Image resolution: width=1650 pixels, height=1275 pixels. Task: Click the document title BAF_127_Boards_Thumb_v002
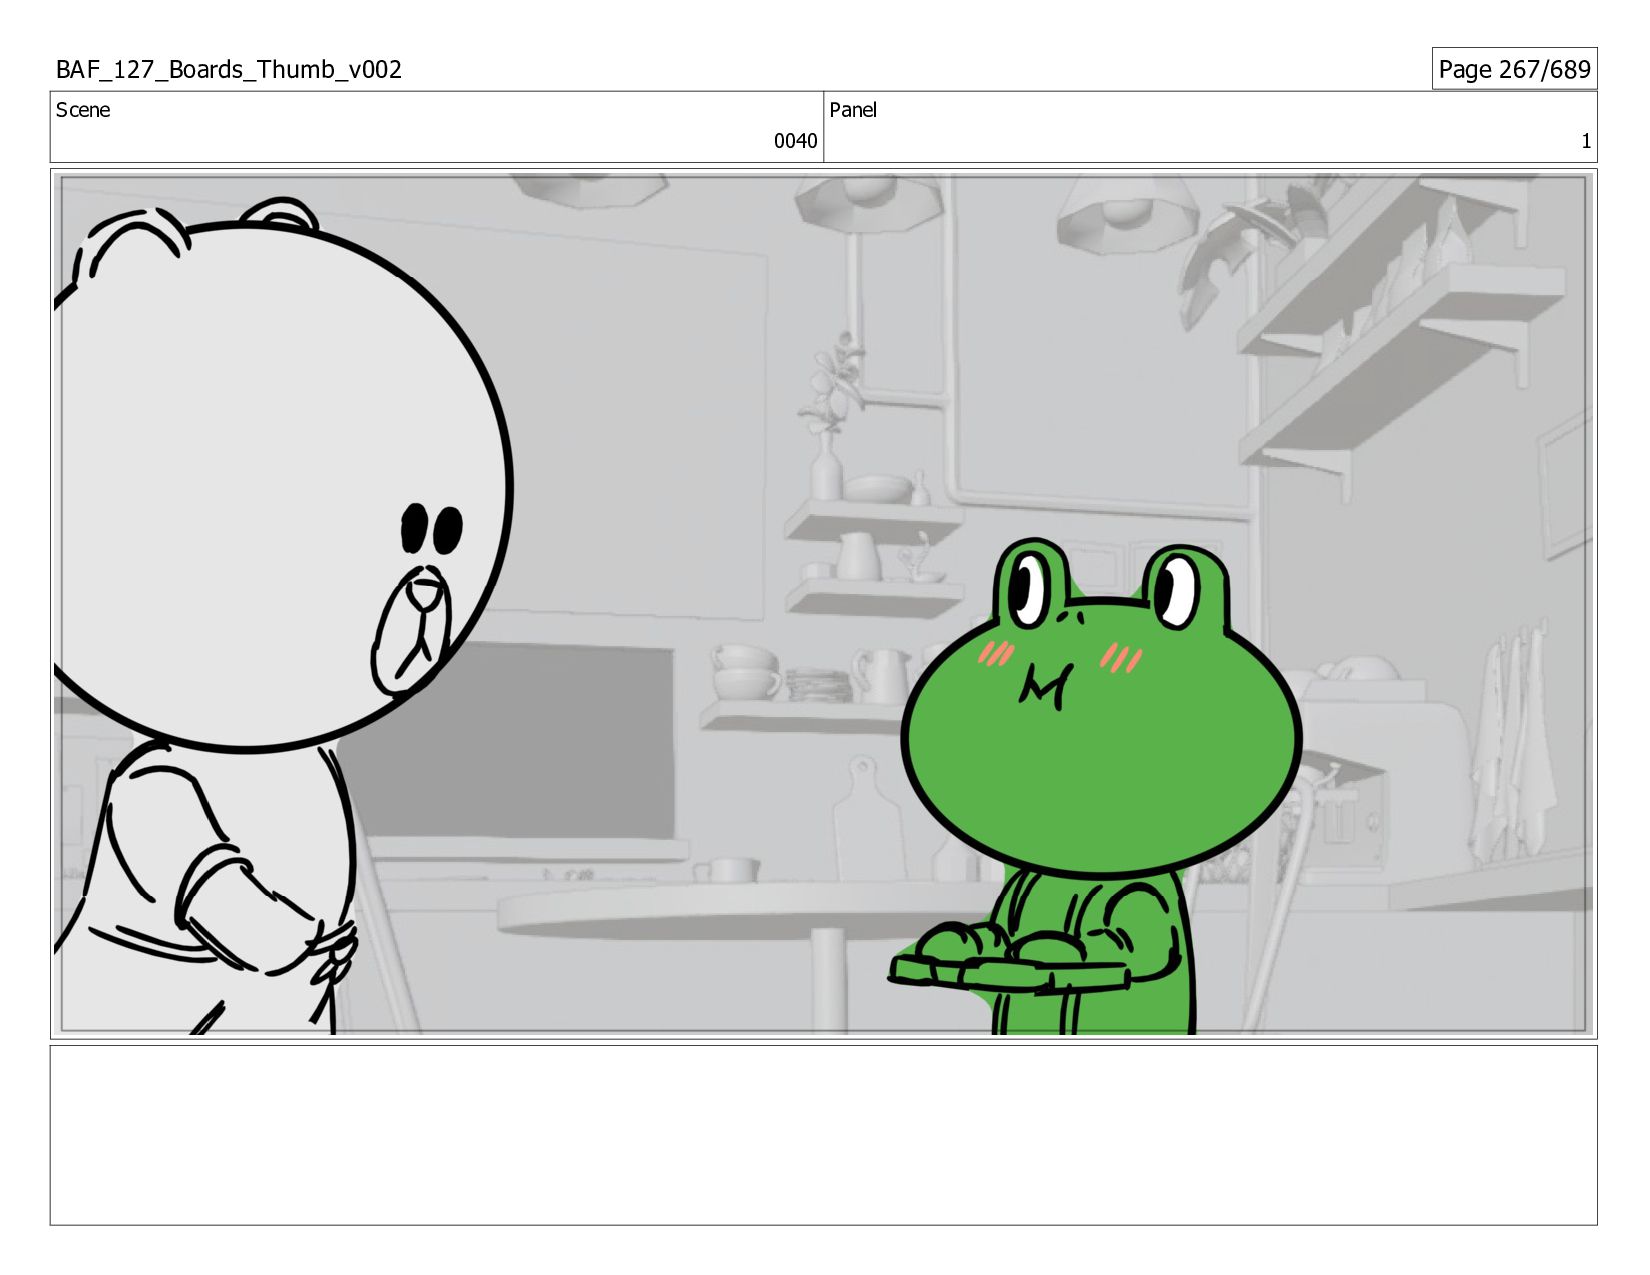point(229,69)
